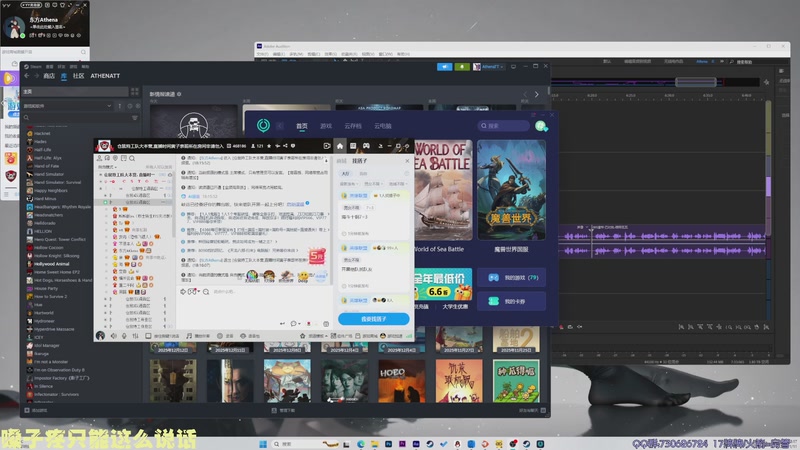Click the WeGame search field

pos(504,126)
